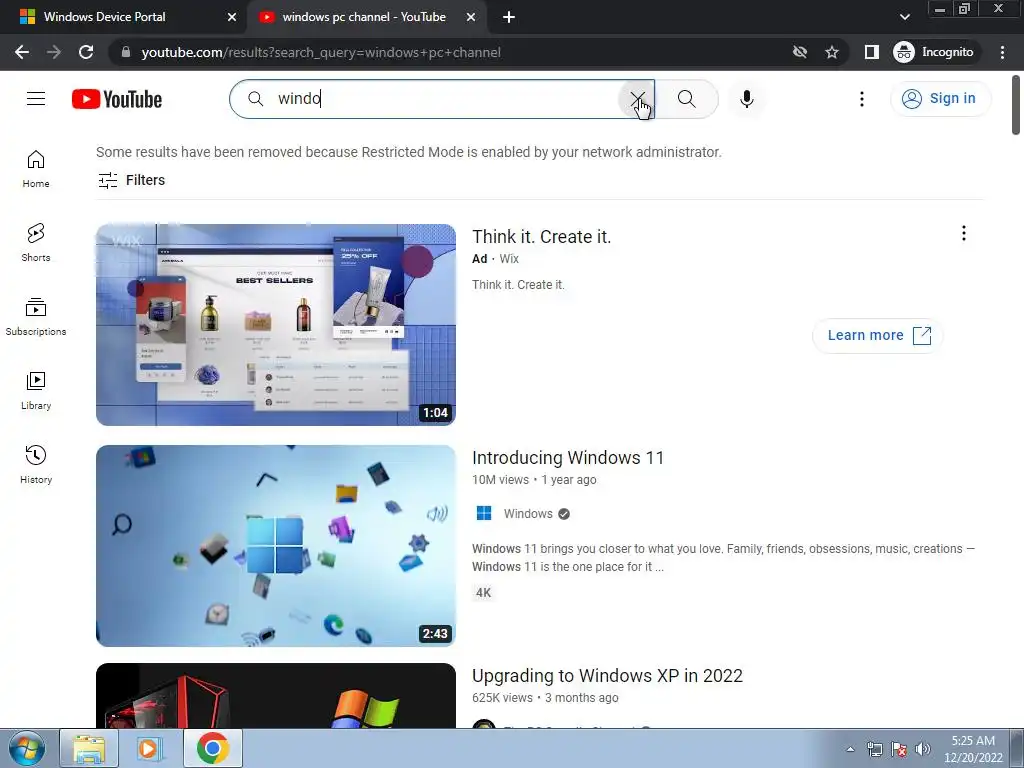The image size is (1024, 768).
Task: Open the Incognito profile button
Action: [934, 52]
